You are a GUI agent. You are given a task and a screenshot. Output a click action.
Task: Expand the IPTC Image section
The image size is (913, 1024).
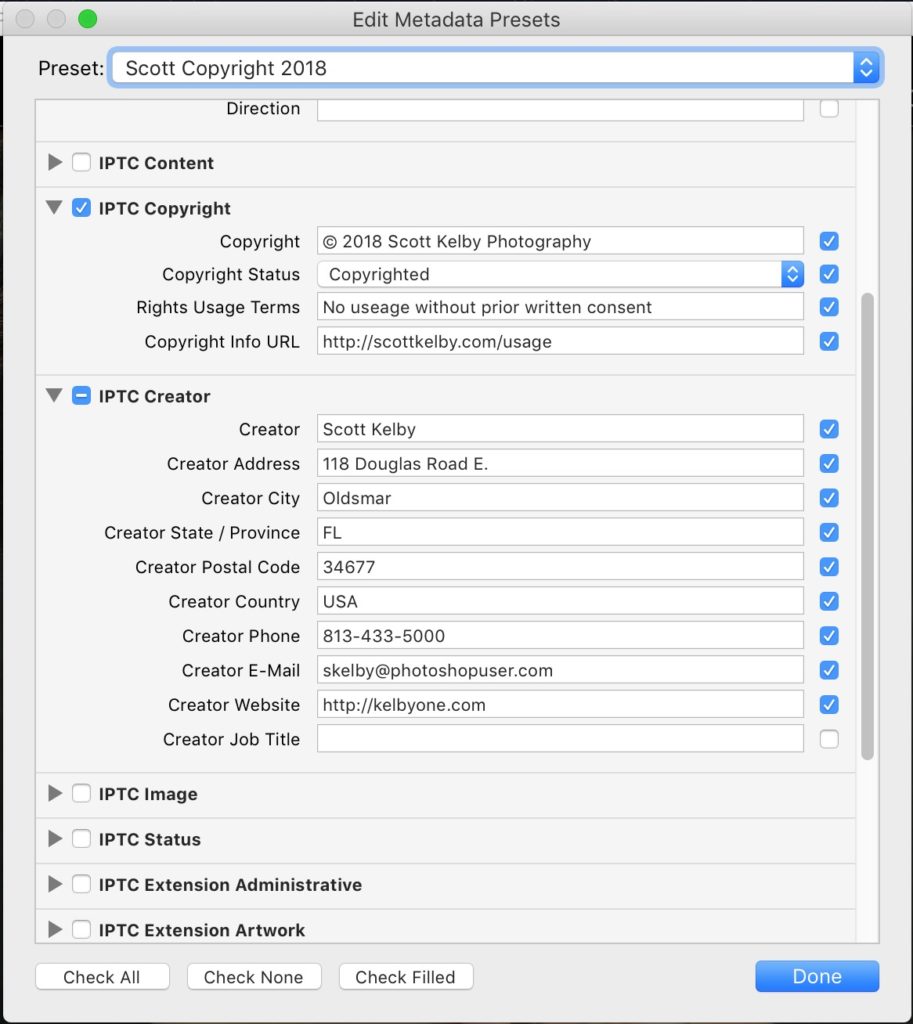(x=55, y=793)
